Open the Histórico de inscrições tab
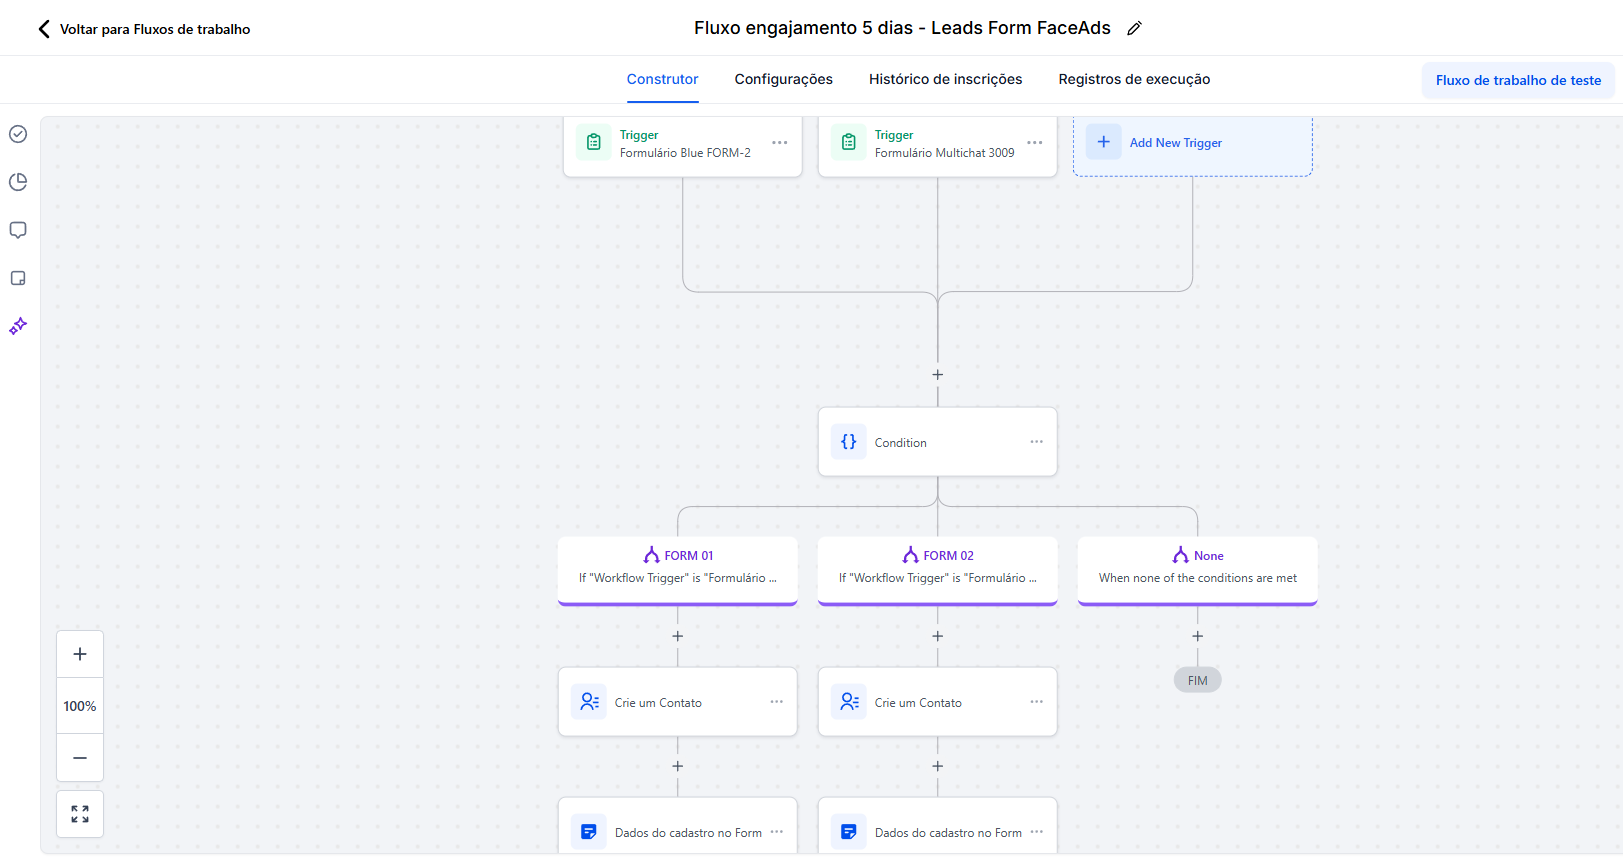The height and width of the screenshot is (863, 1623). 945,79
